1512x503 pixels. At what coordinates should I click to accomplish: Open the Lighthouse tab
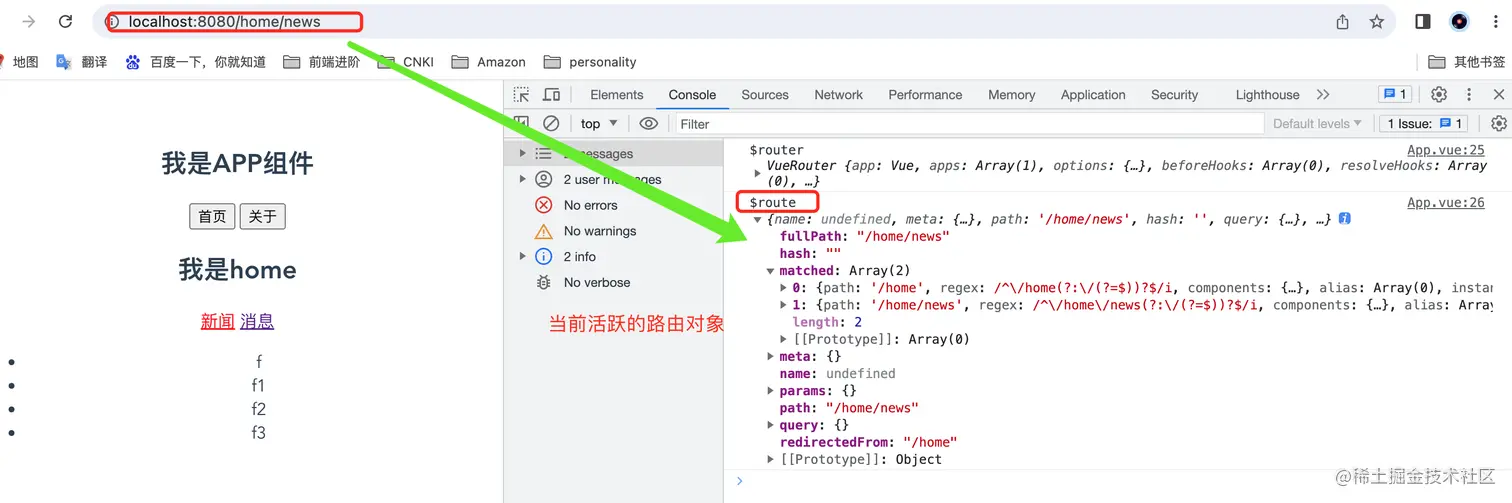tap(1267, 95)
